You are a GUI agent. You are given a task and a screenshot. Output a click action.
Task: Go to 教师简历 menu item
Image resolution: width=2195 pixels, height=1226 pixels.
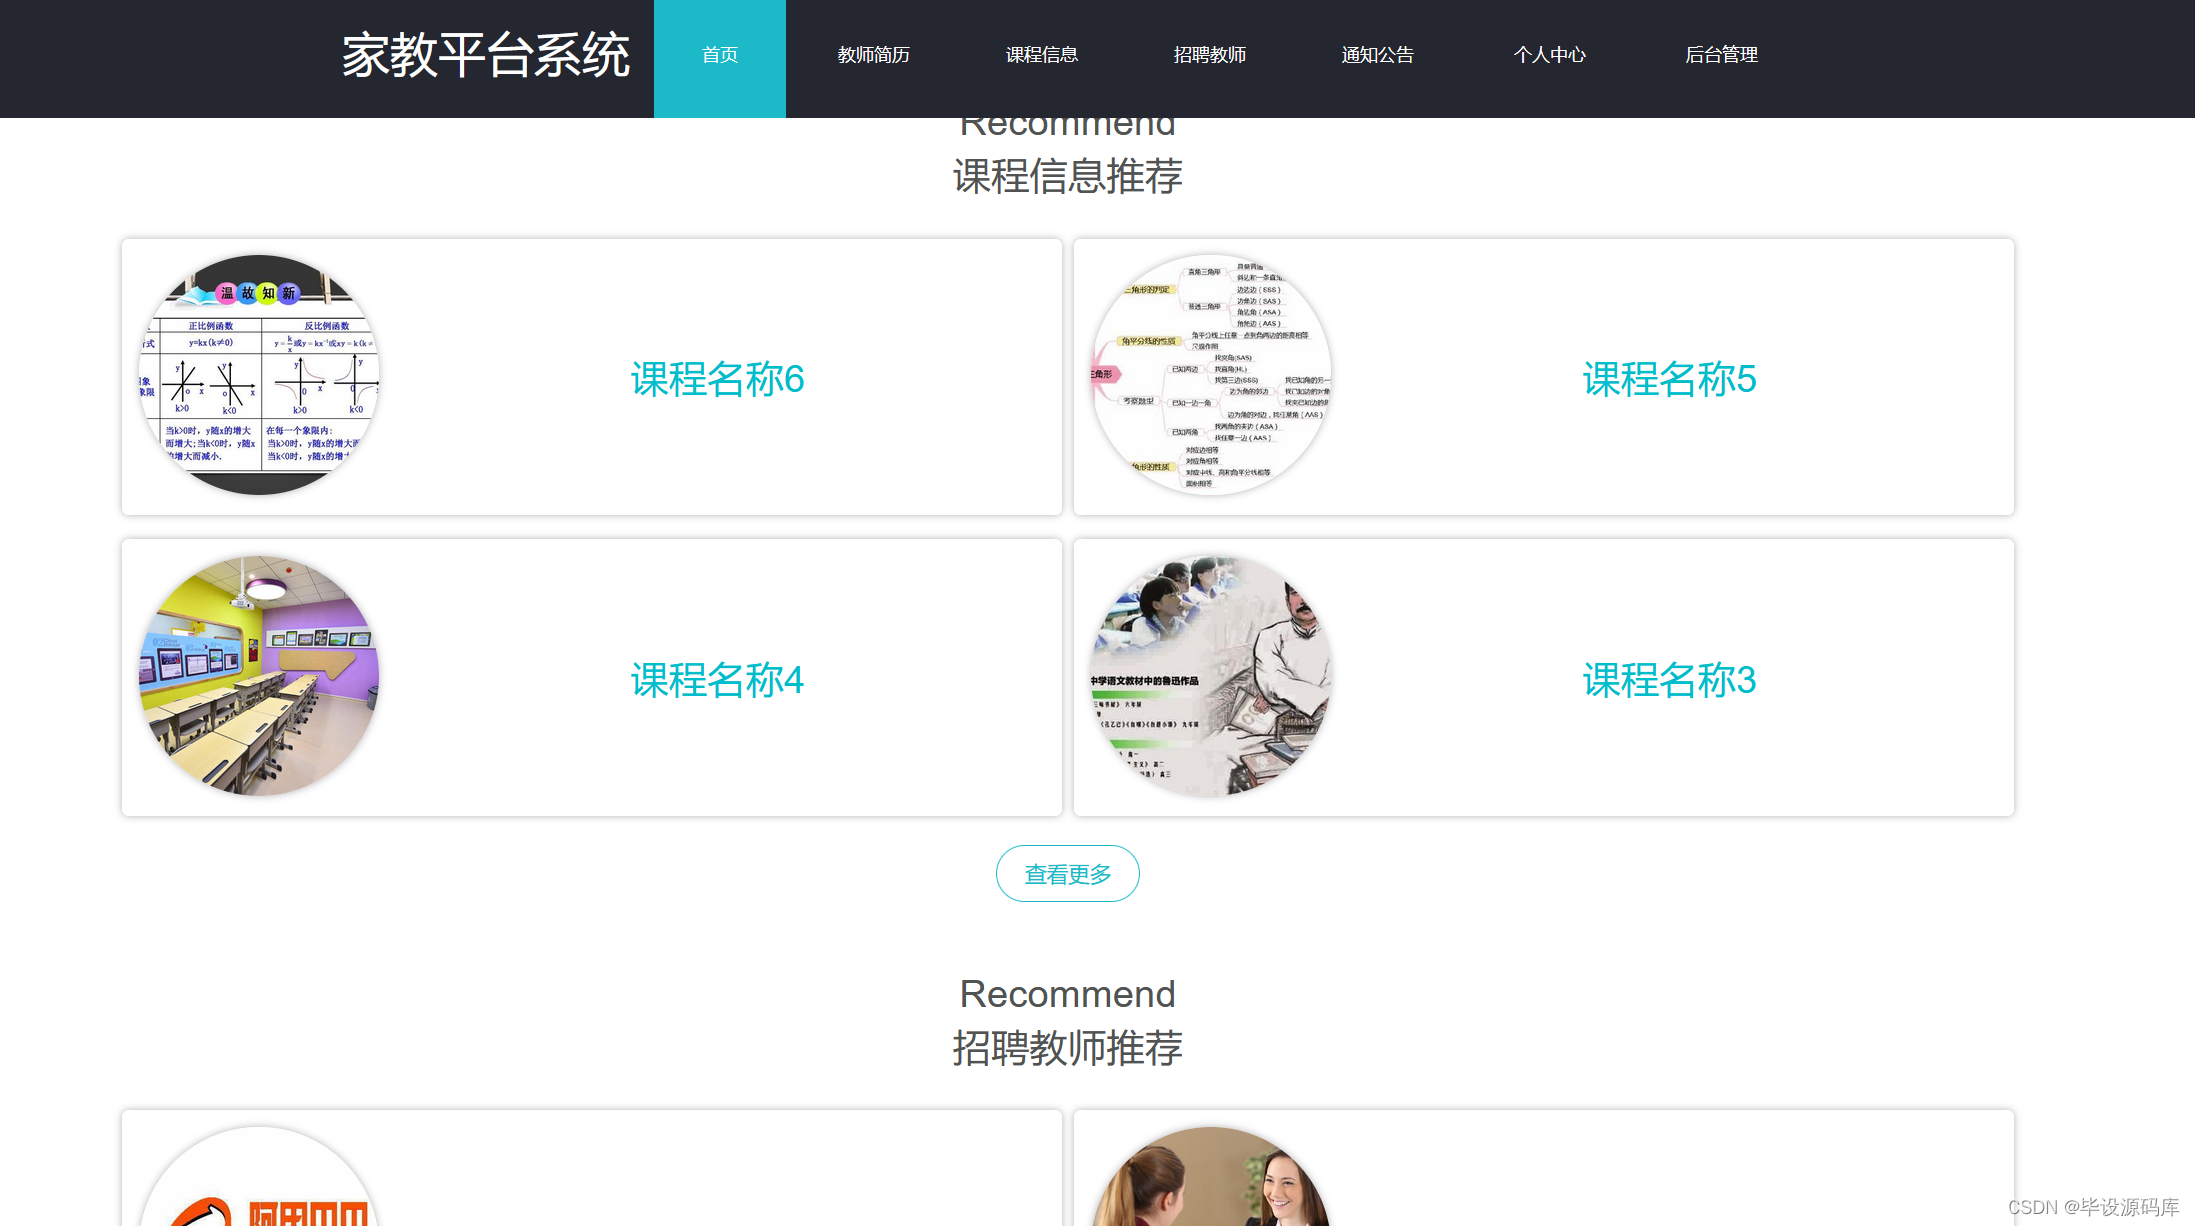click(873, 55)
